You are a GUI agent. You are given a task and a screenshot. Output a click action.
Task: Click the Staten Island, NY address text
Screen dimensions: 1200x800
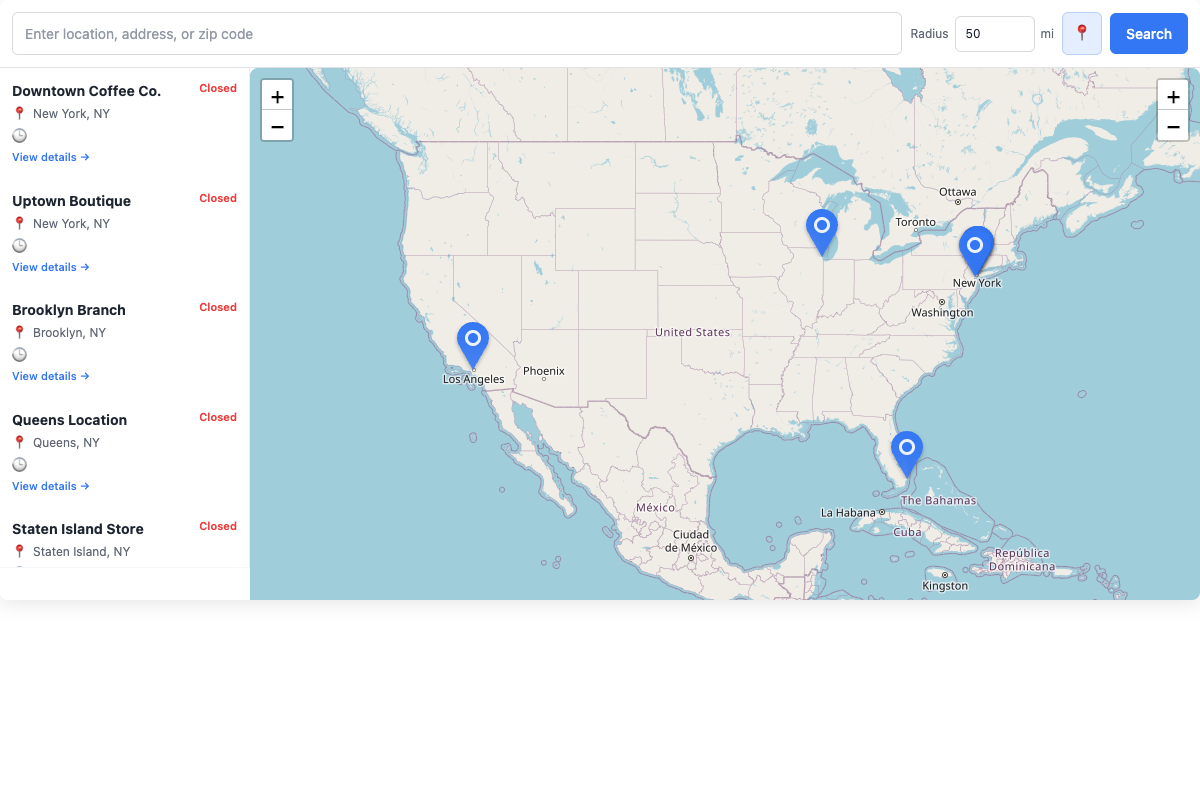[81, 552]
